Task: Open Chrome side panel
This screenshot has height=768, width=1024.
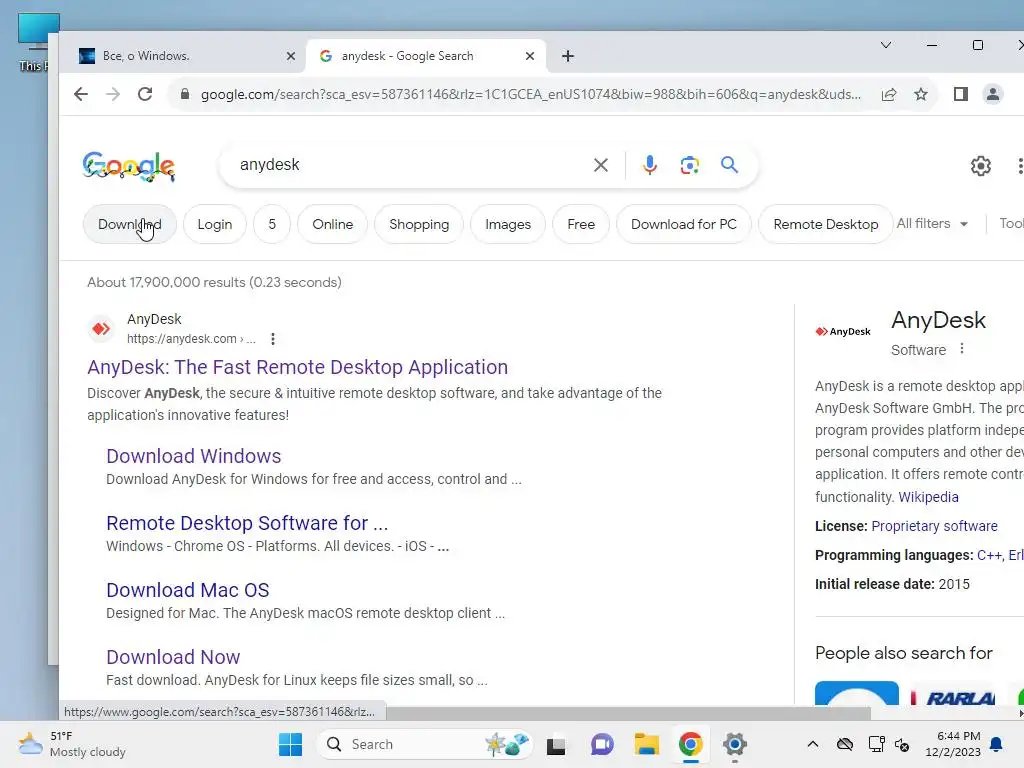Action: tap(961, 95)
